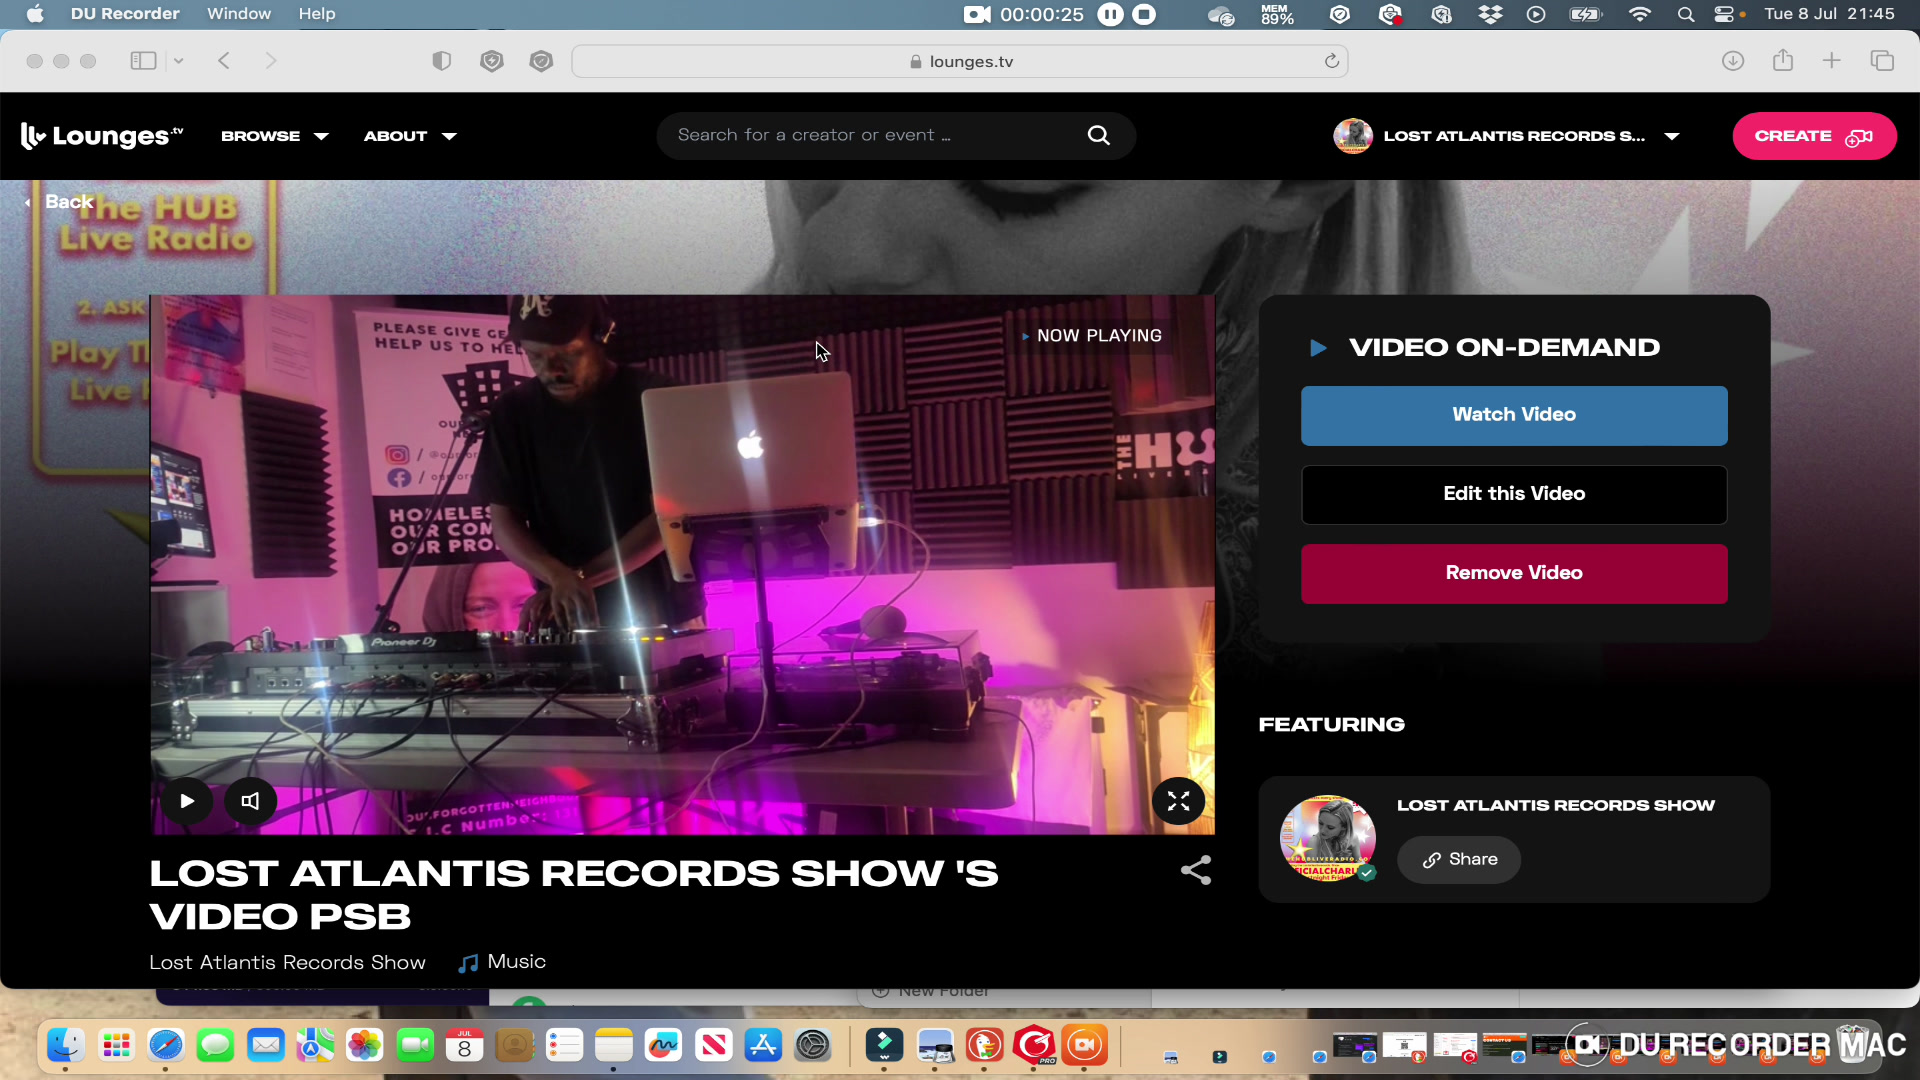The image size is (1920, 1080).
Task: Click the Remove Video button
Action: [x=1514, y=573]
